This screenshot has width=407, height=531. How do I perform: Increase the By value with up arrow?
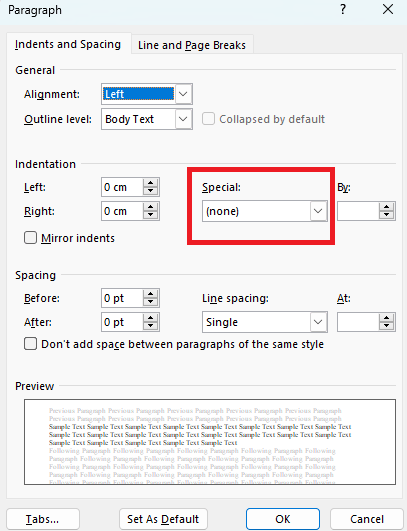386,207
